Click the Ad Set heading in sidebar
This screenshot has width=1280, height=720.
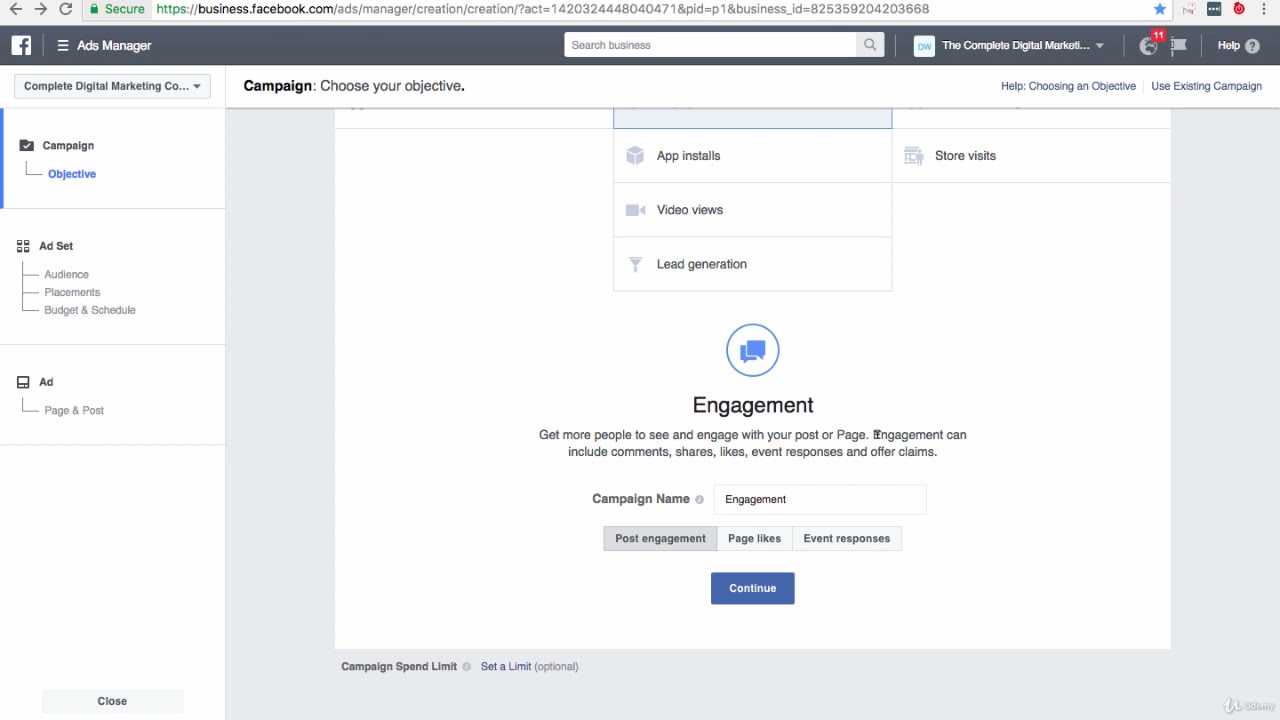(x=56, y=246)
